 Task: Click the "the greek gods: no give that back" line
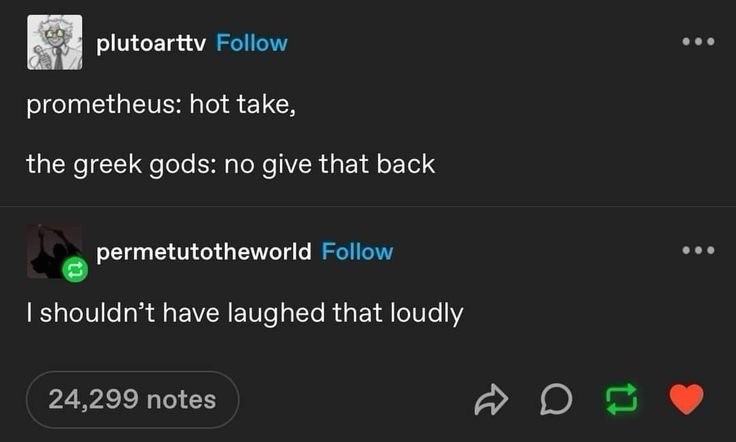230,165
